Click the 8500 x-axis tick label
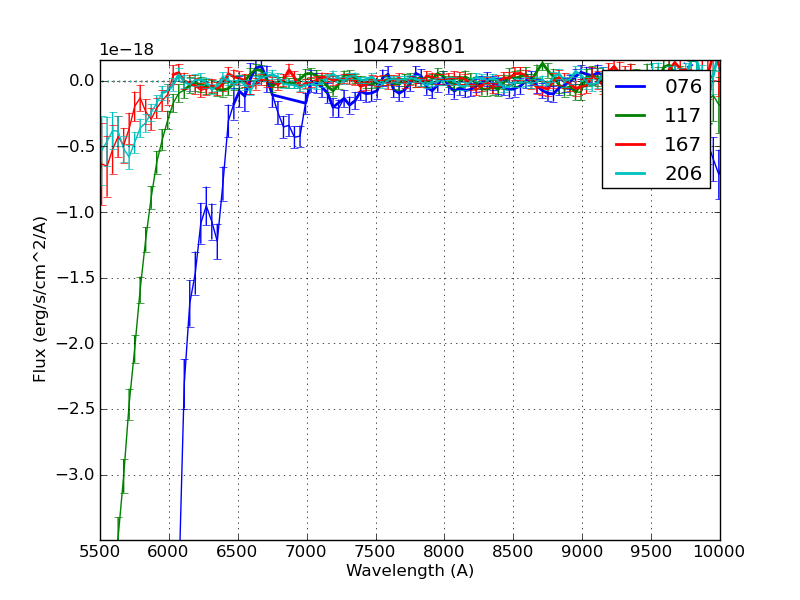This screenshot has width=800, height=600. tap(513, 552)
